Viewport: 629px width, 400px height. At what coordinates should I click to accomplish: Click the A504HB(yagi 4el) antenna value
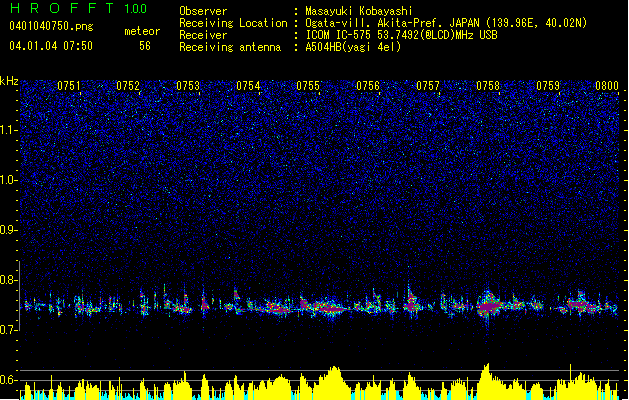point(353,47)
